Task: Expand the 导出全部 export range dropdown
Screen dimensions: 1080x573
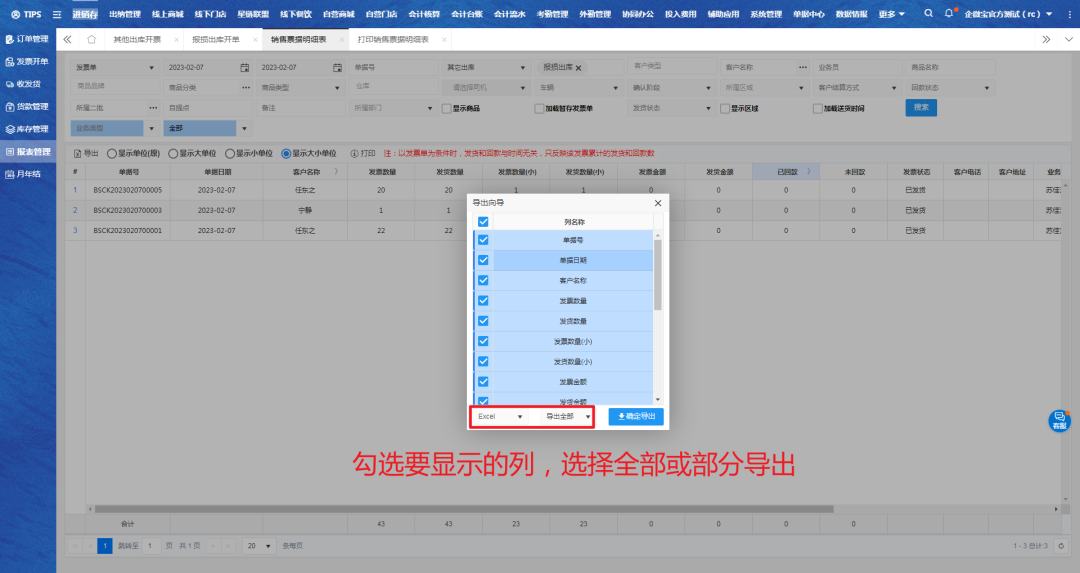Action: [567, 416]
